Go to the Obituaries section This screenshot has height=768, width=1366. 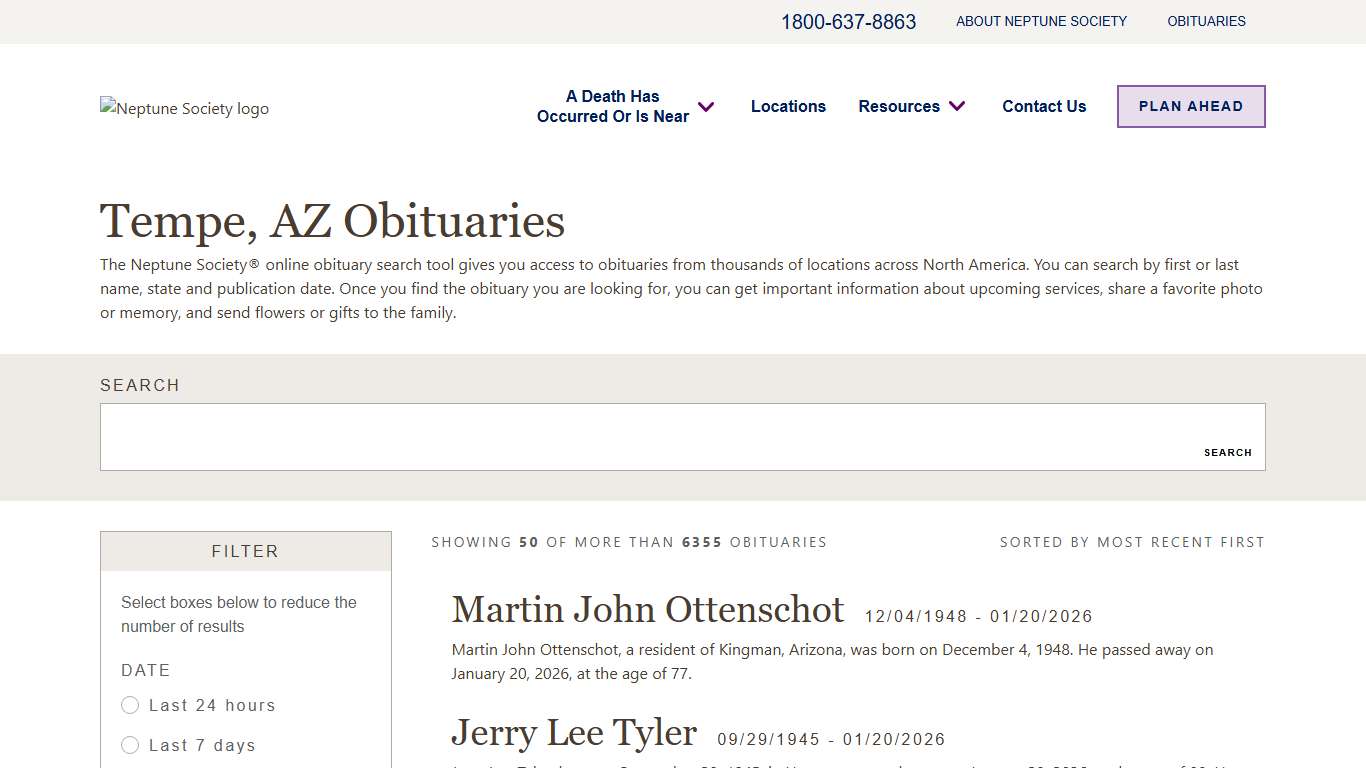pos(1206,21)
